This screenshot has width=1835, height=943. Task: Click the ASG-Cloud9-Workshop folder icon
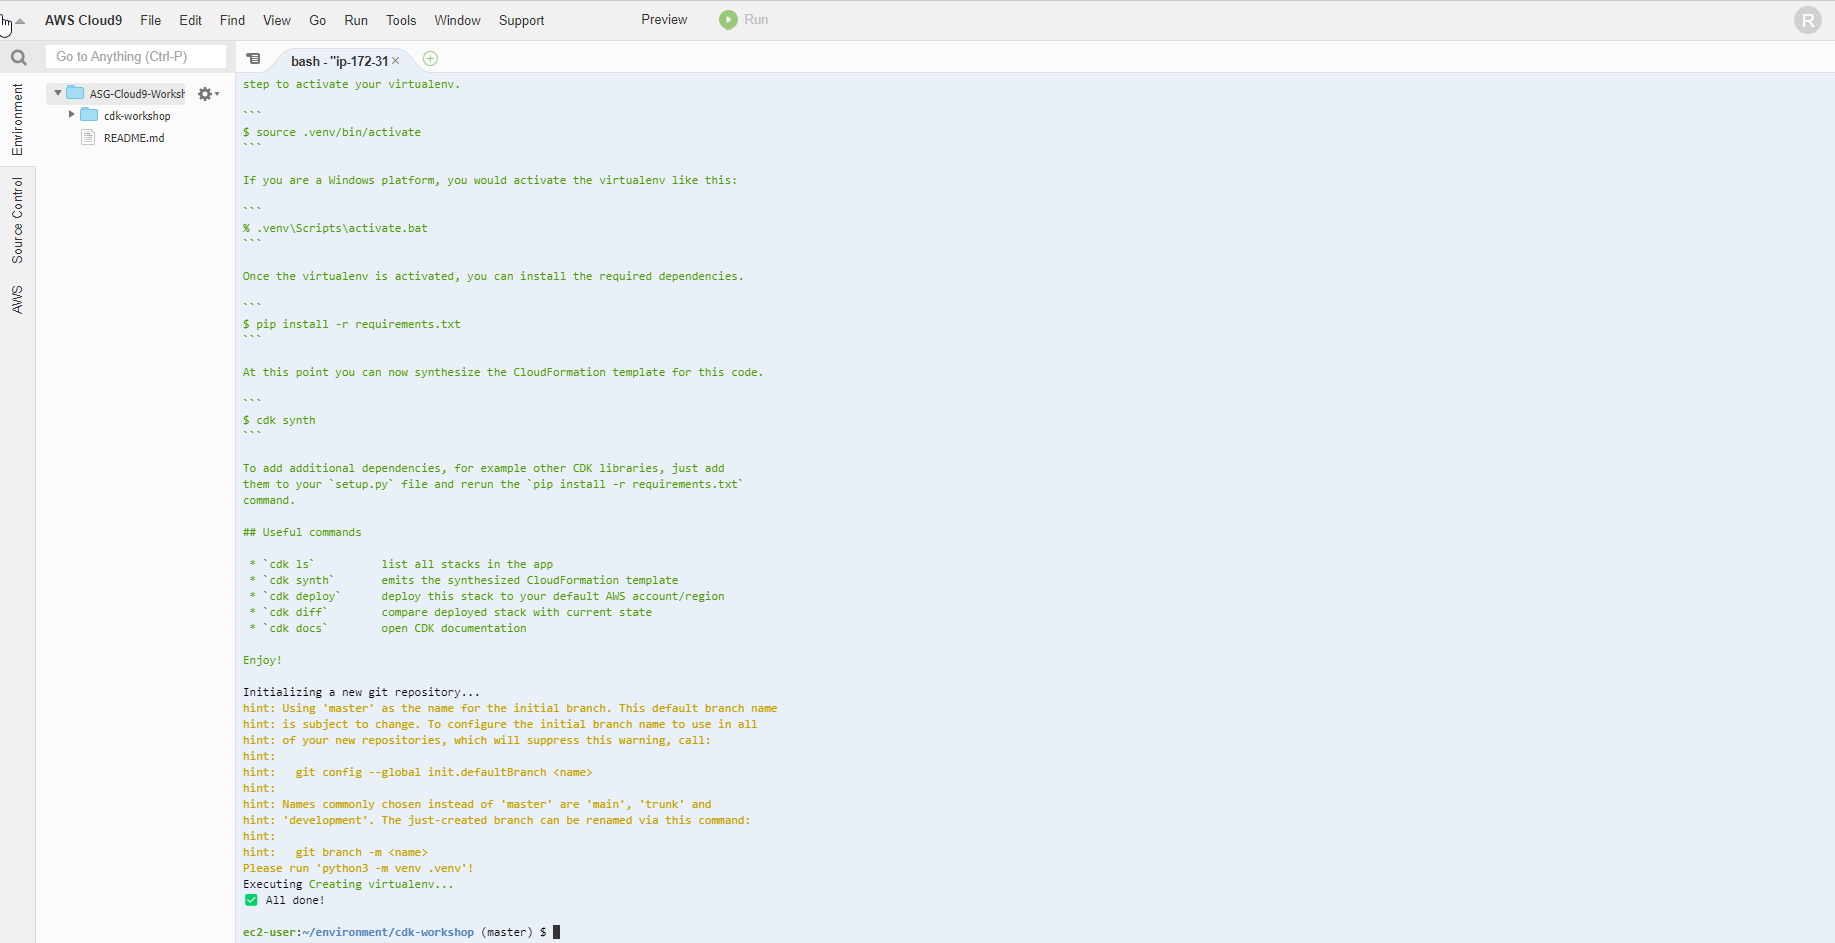[x=75, y=93]
